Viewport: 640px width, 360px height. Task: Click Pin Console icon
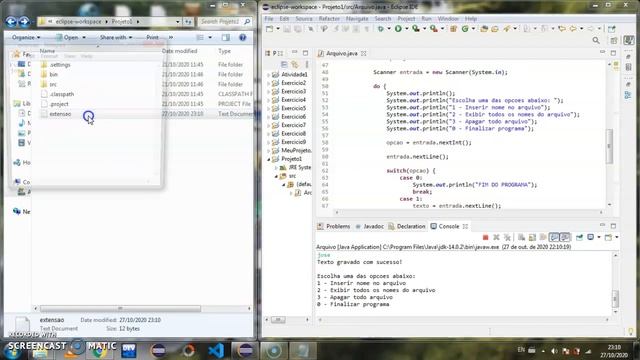(579, 237)
